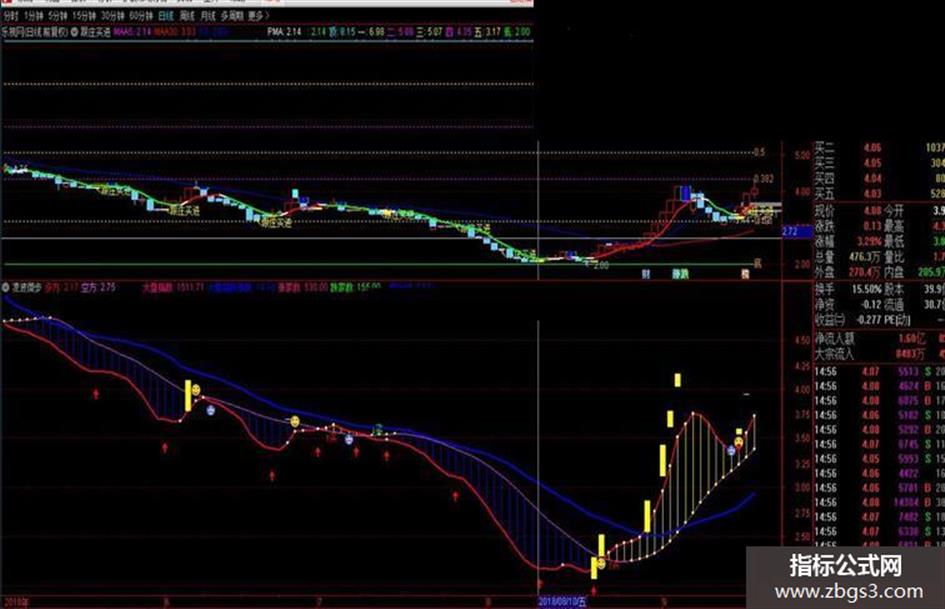The height and width of the screenshot is (609, 945).
Task: Click the 涨跌 marker under the price chart
Action: pyautogui.click(x=680, y=274)
